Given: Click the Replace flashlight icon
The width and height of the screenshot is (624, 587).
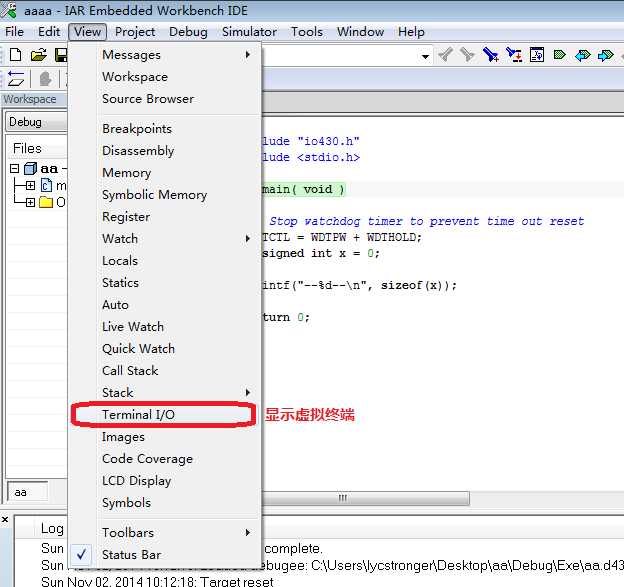Looking at the screenshot, I should tap(514, 55).
